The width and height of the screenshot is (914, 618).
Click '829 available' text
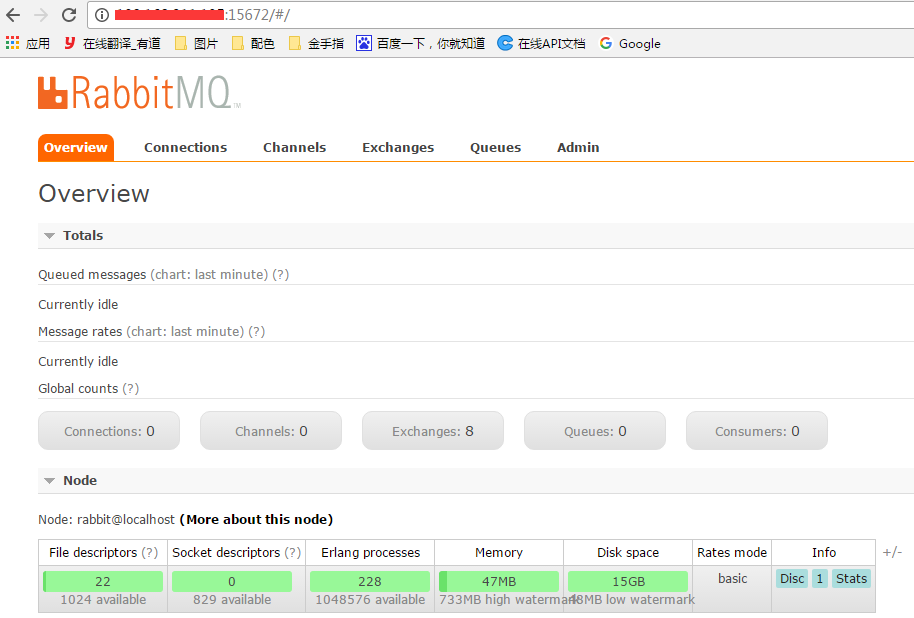232,599
